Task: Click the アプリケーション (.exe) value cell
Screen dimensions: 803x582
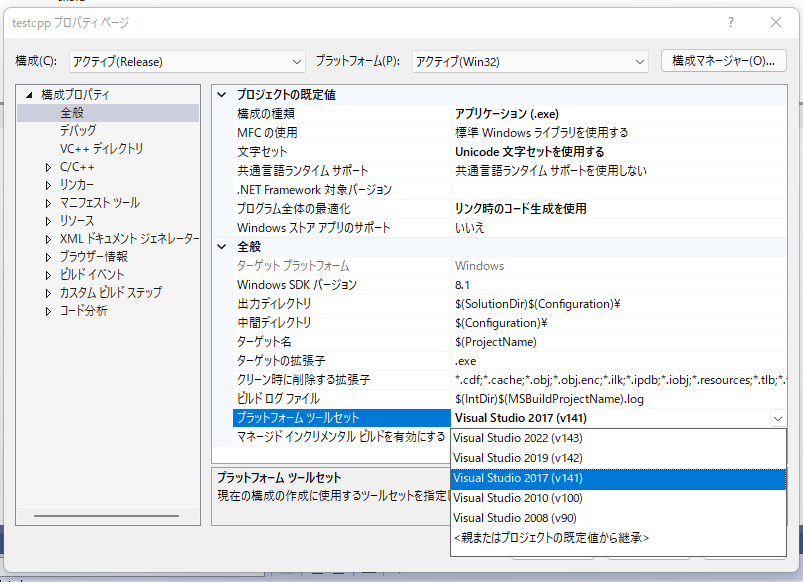Action: coord(619,114)
